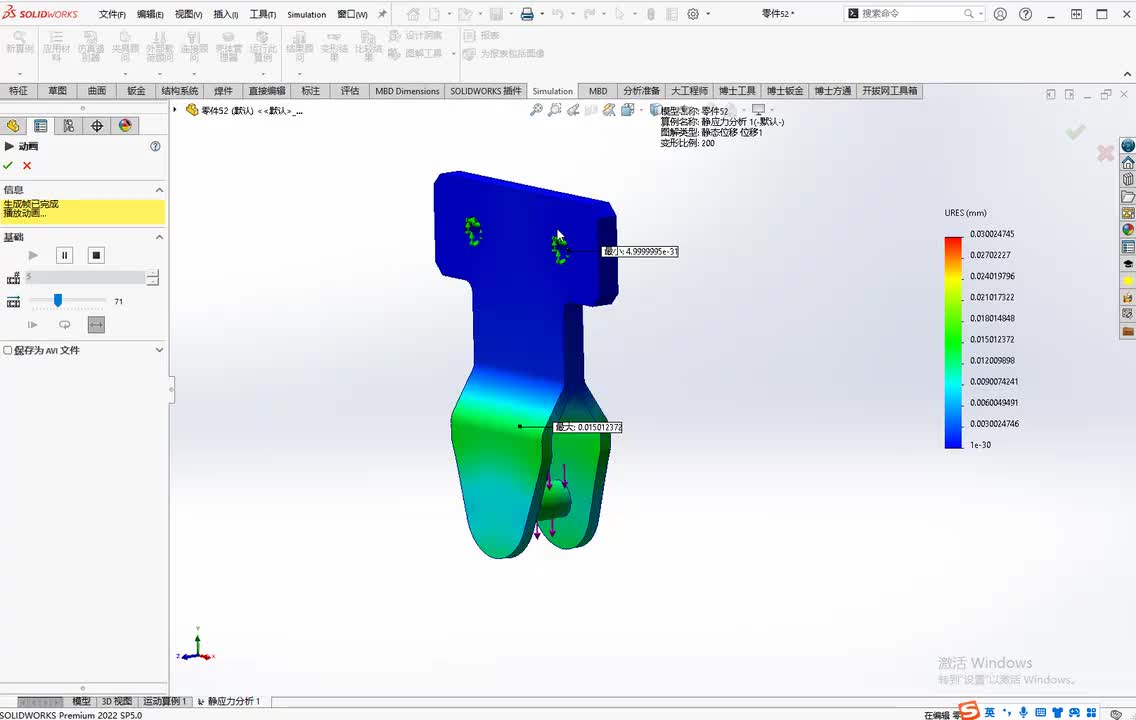
Task: Expand save as AVI file section
Action: click(x=159, y=350)
